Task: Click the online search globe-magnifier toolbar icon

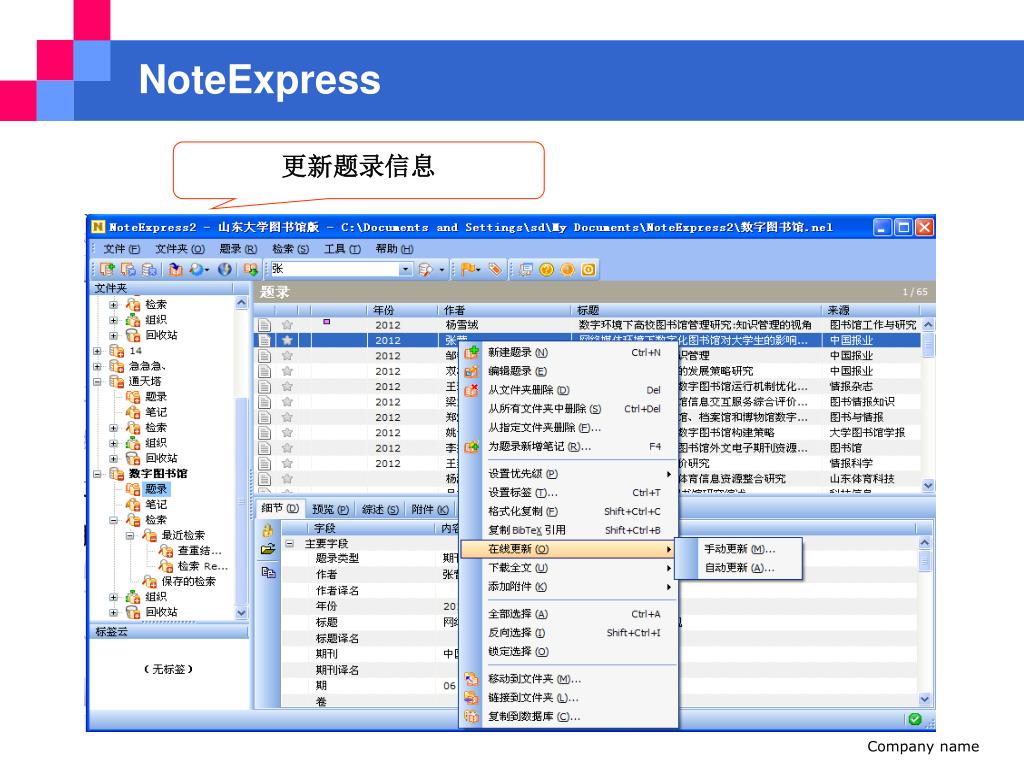Action: coord(196,269)
